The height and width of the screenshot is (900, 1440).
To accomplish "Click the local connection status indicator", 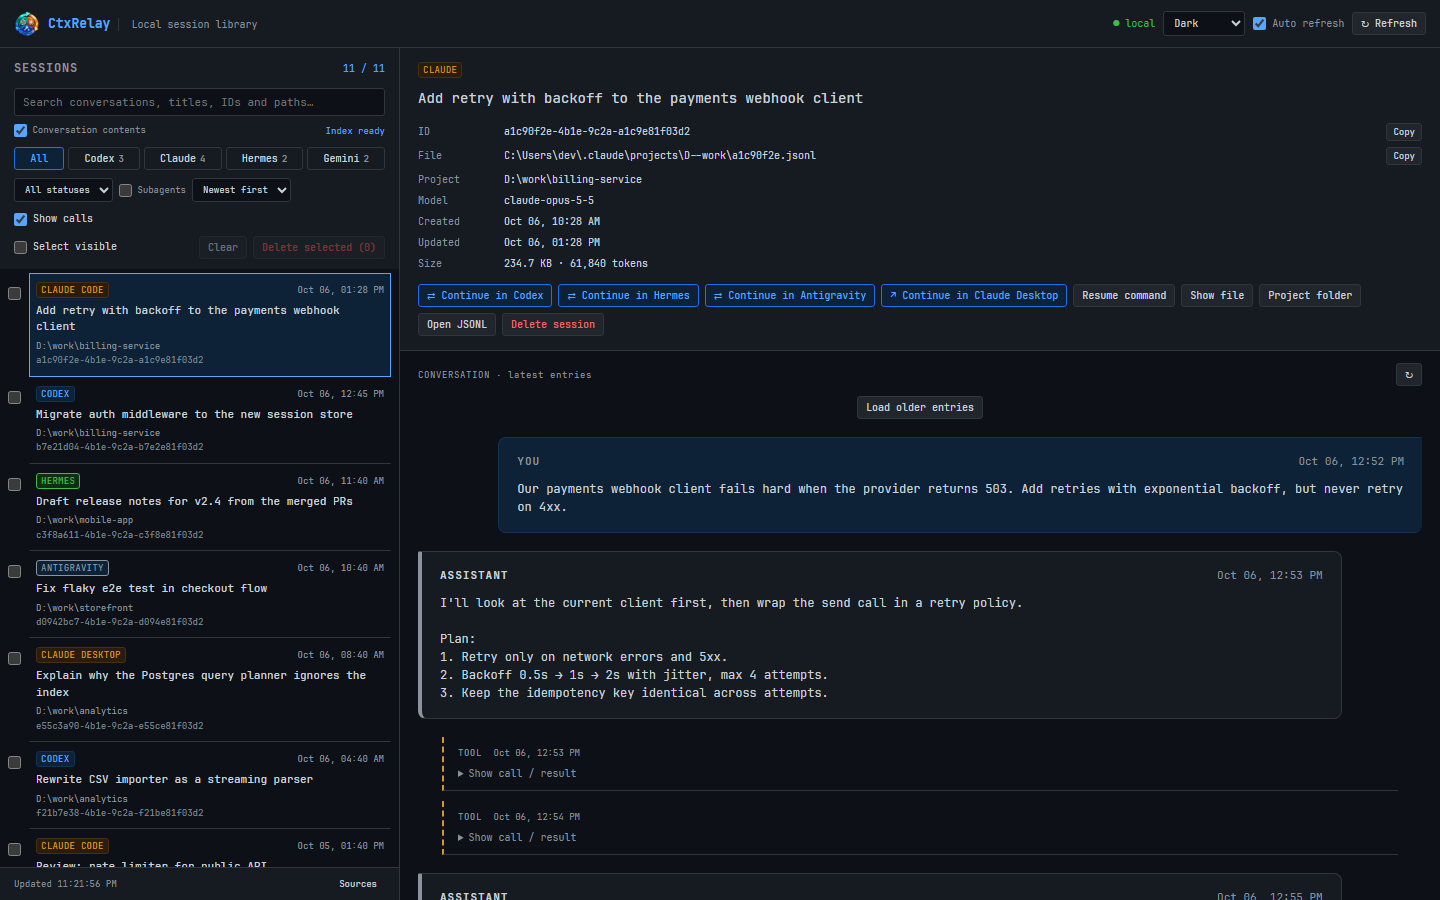I will 1134,23.
